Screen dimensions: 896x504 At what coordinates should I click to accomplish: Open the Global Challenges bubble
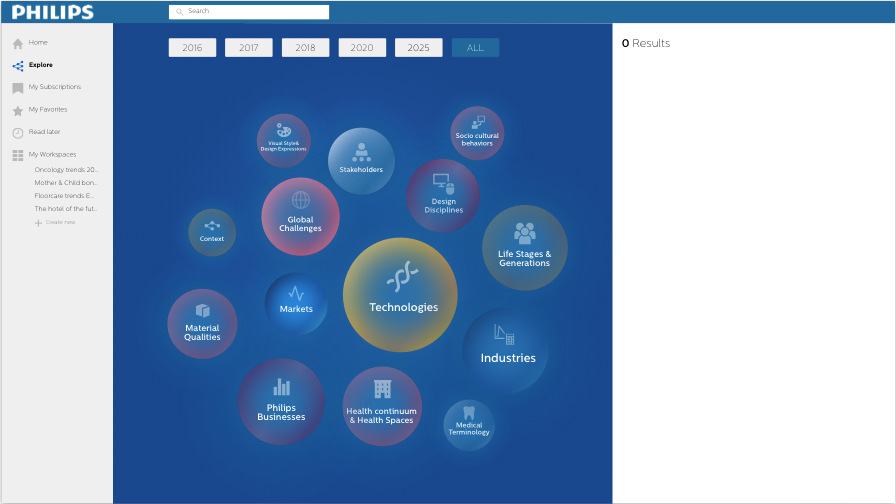[x=301, y=217]
